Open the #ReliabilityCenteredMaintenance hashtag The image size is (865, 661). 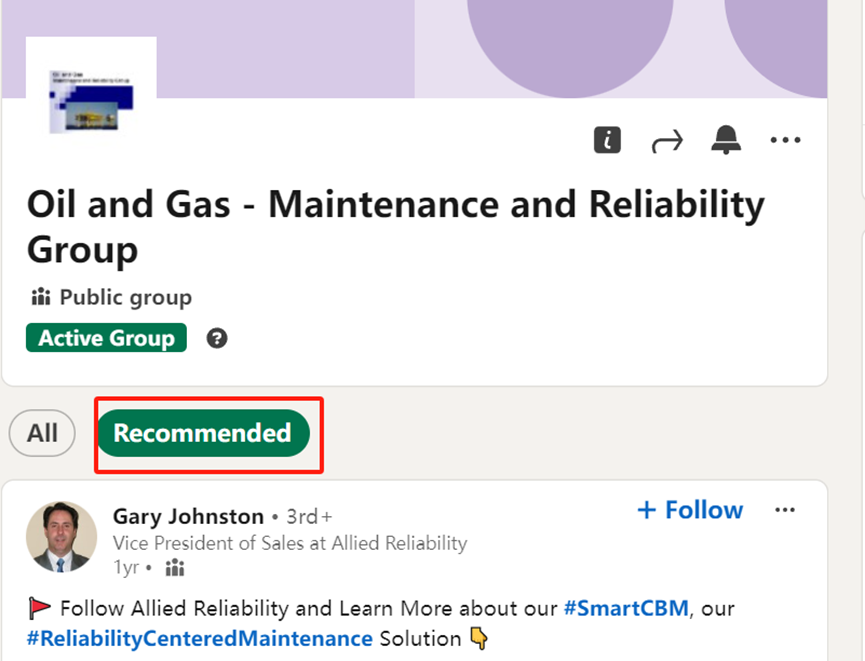pos(200,638)
